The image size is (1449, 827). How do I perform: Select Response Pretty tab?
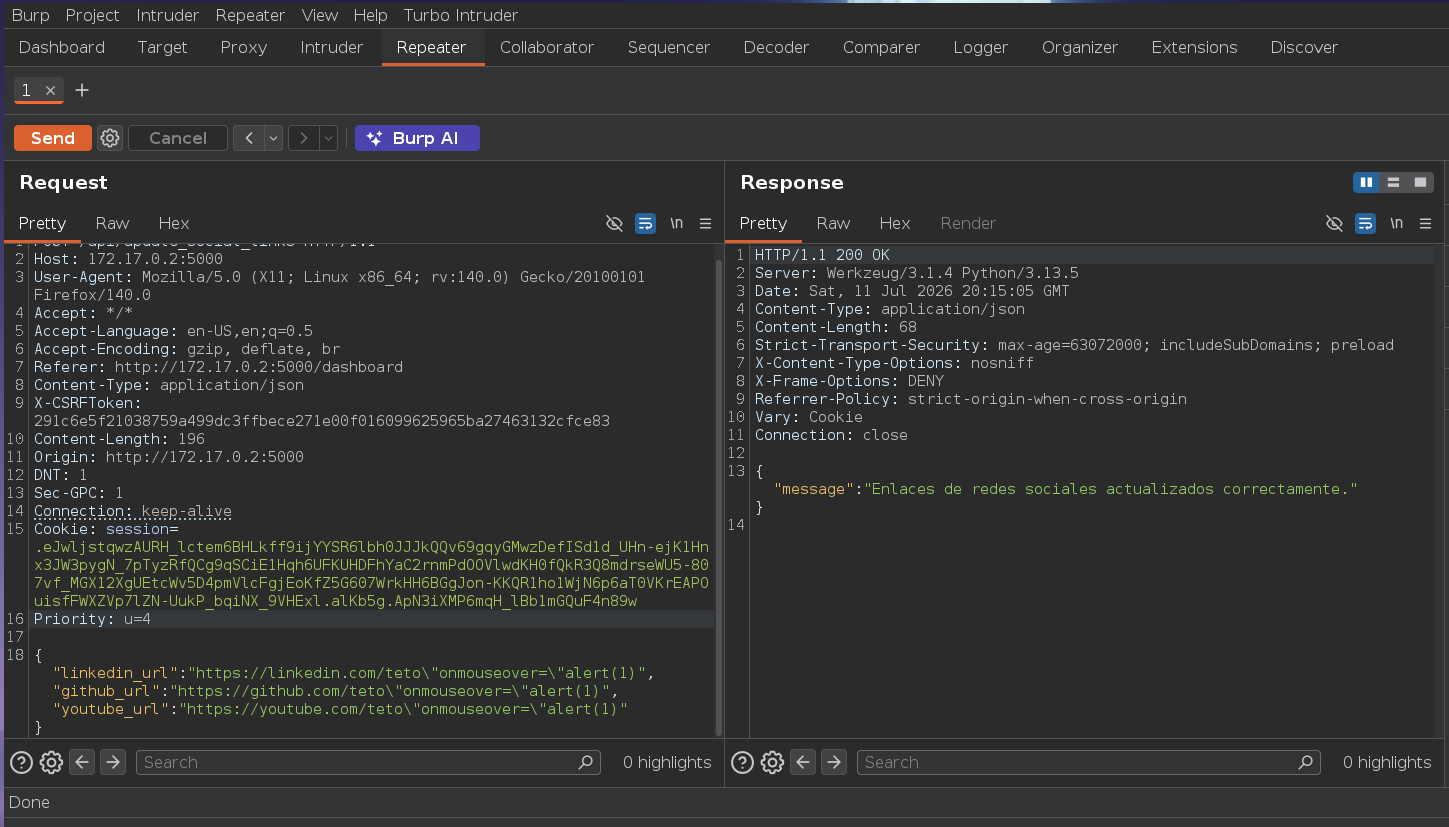tap(763, 223)
